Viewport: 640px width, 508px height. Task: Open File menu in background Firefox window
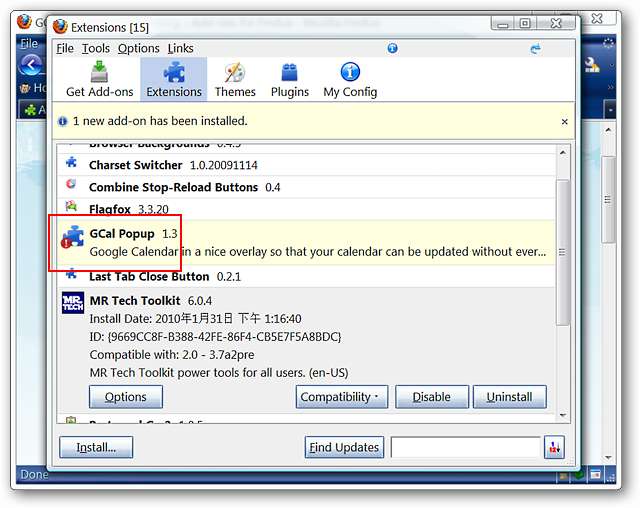(29, 43)
